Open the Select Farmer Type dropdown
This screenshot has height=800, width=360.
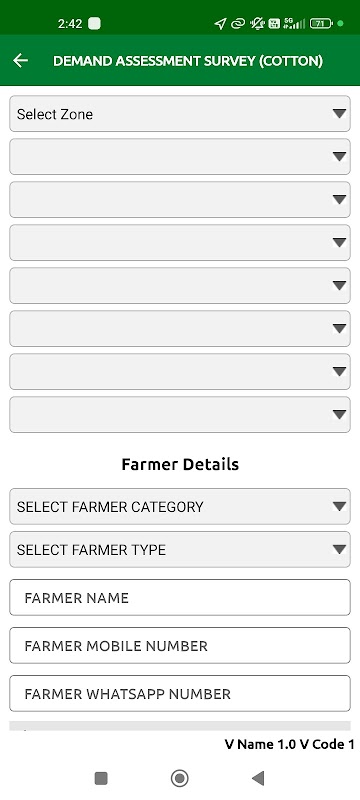point(180,549)
